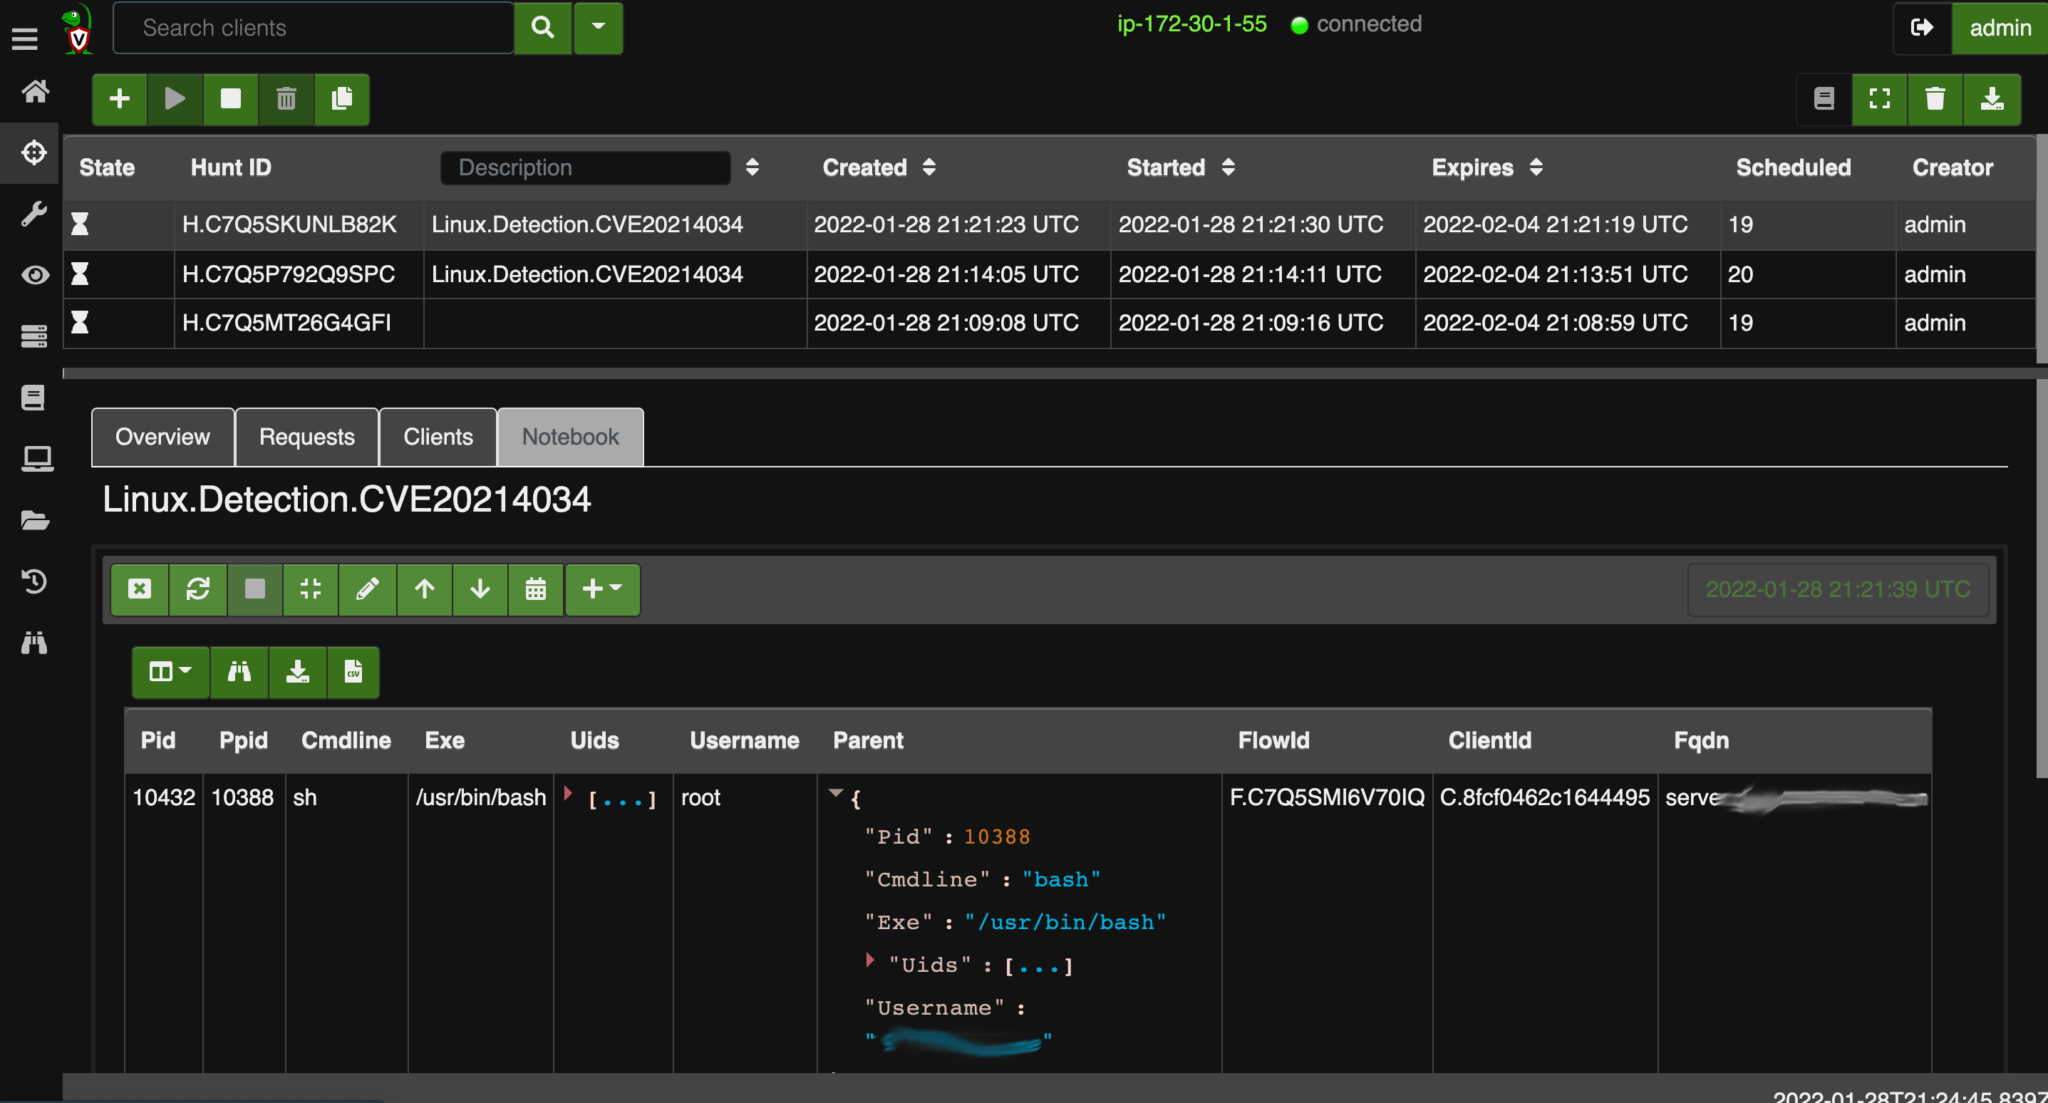
Task: Click the delete hunt trash icon
Action: coord(286,99)
